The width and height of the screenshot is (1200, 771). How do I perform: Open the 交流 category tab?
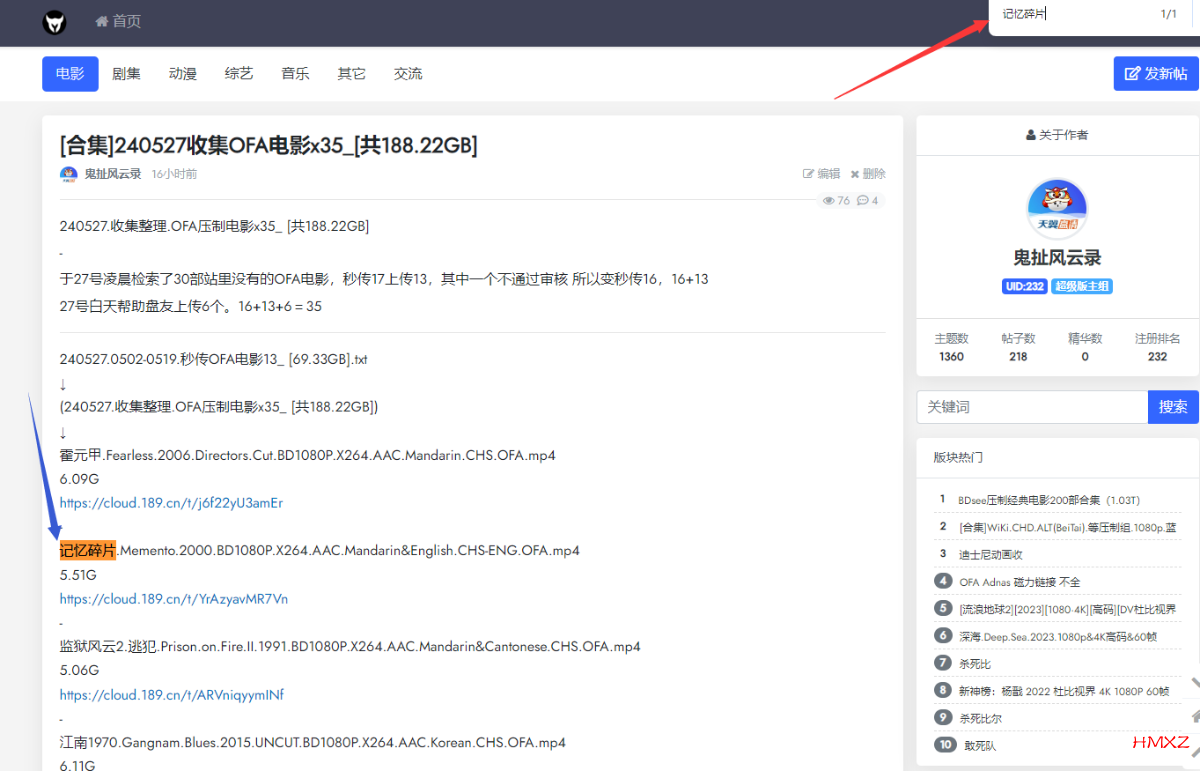pyautogui.click(x=408, y=74)
